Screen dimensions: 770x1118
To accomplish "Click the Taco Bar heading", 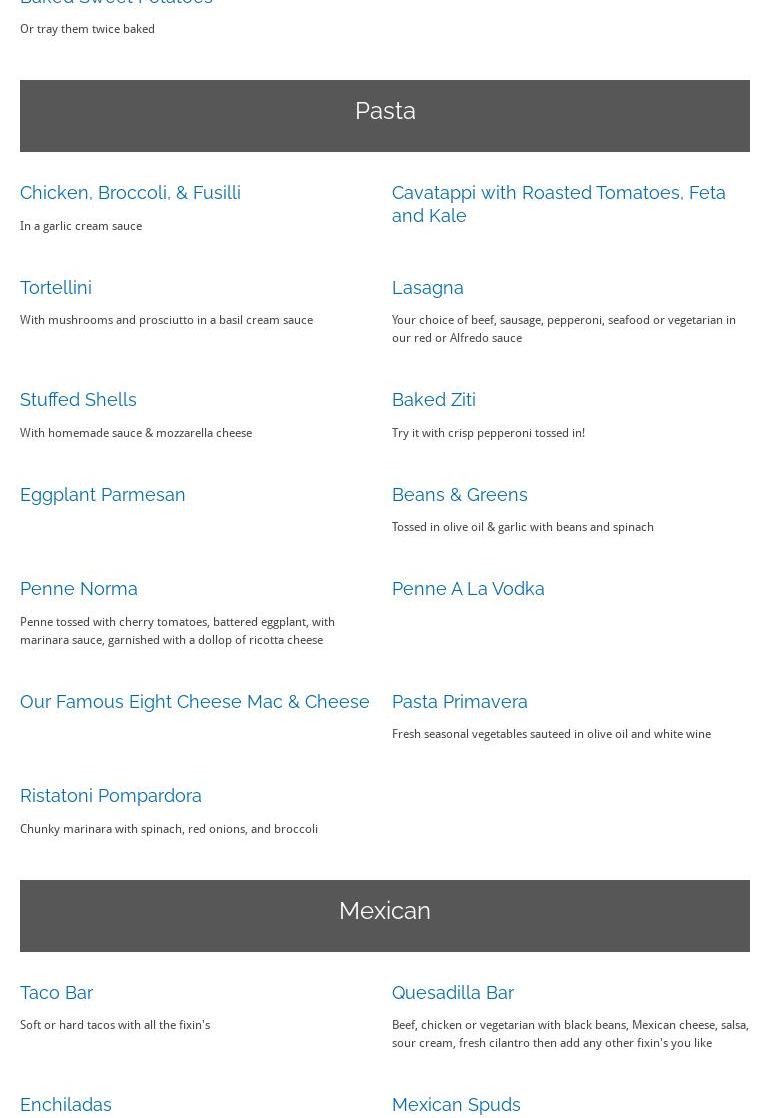I will (56, 992).
